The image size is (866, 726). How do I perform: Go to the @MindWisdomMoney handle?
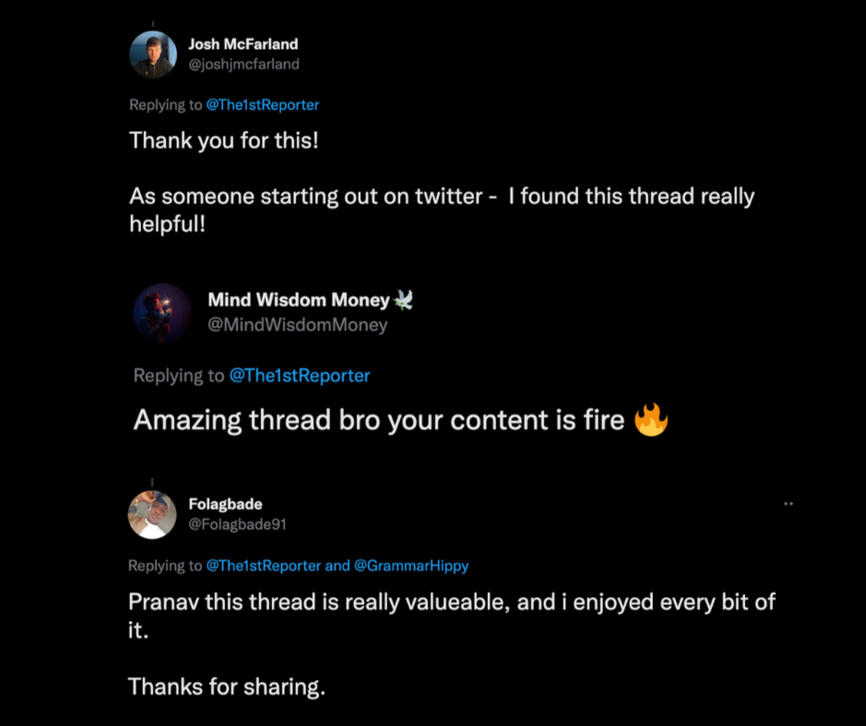pyautogui.click(x=297, y=324)
